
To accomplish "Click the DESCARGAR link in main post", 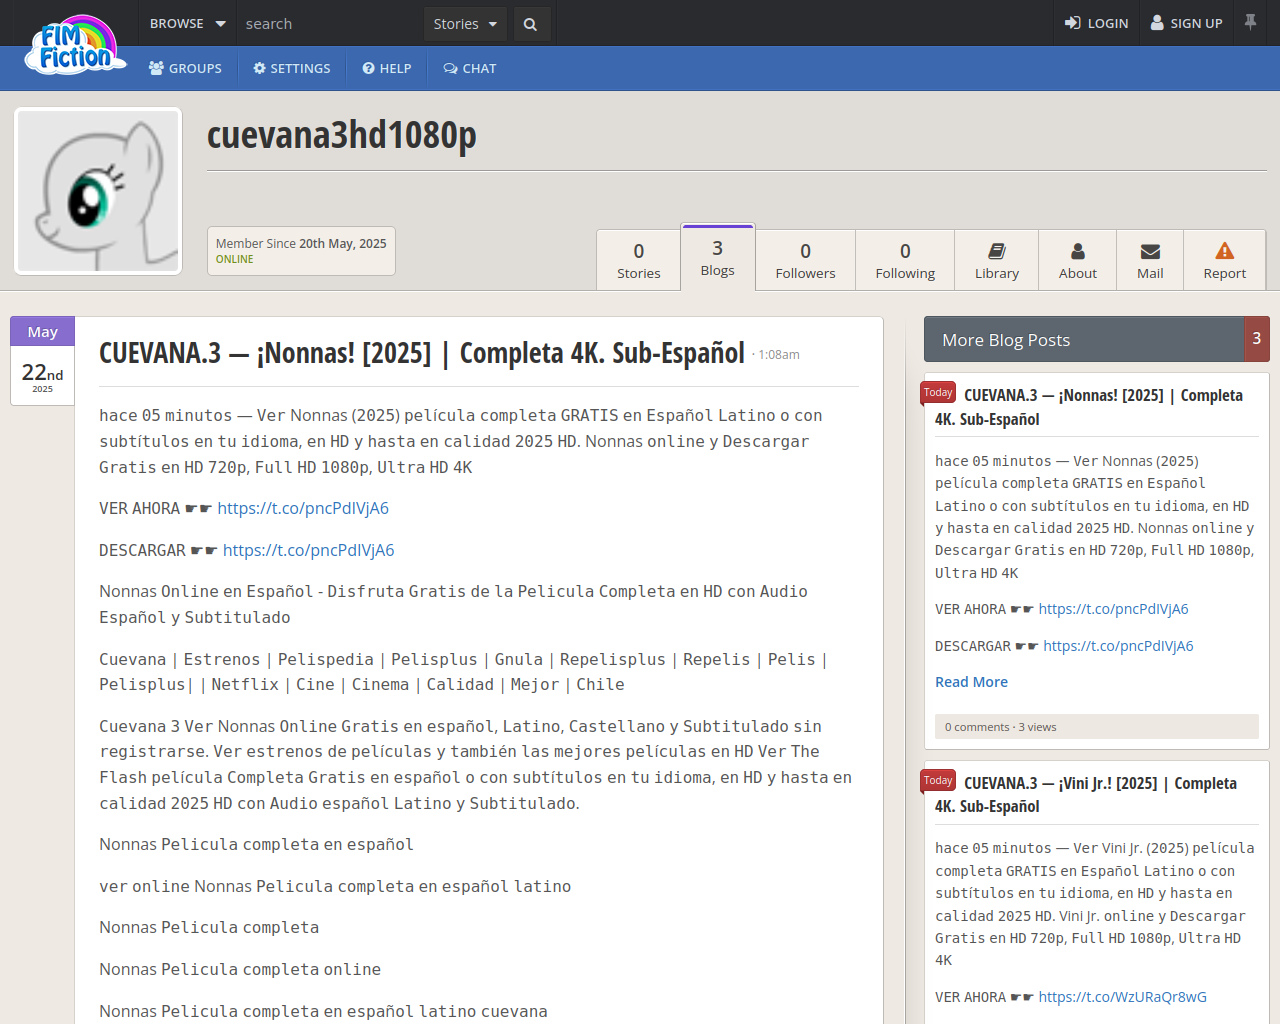I will click(x=308, y=550).
